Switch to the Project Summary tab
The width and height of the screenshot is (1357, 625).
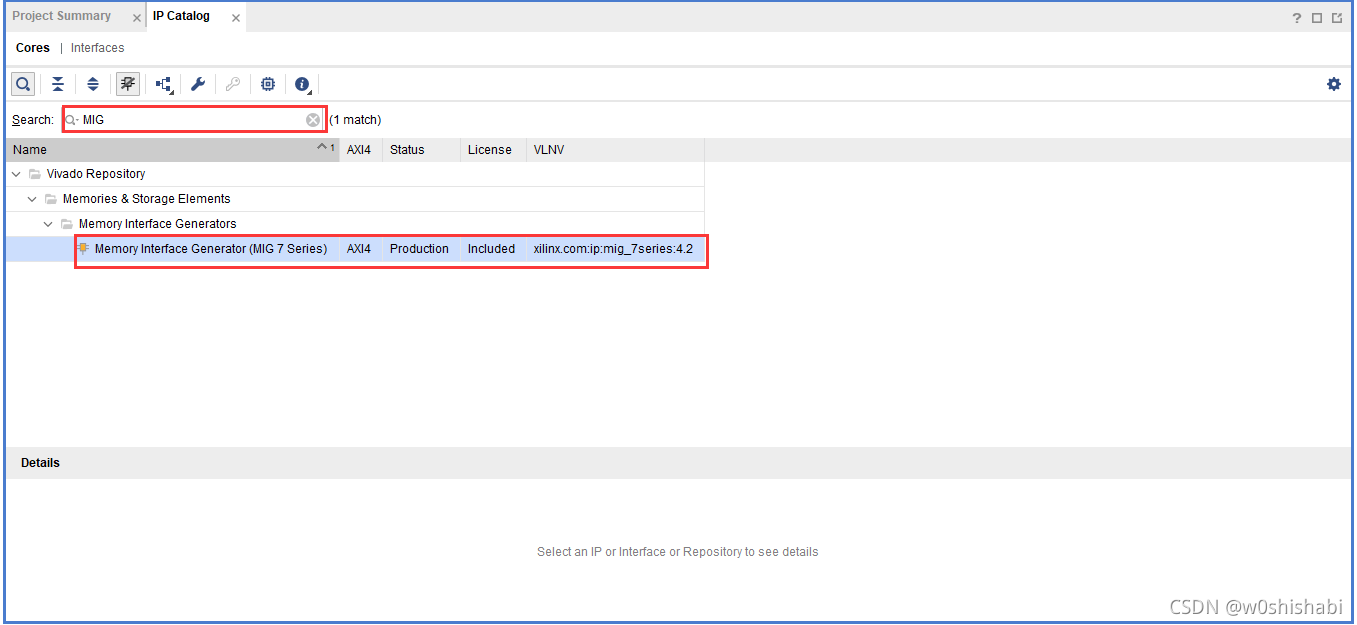pos(62,16)
